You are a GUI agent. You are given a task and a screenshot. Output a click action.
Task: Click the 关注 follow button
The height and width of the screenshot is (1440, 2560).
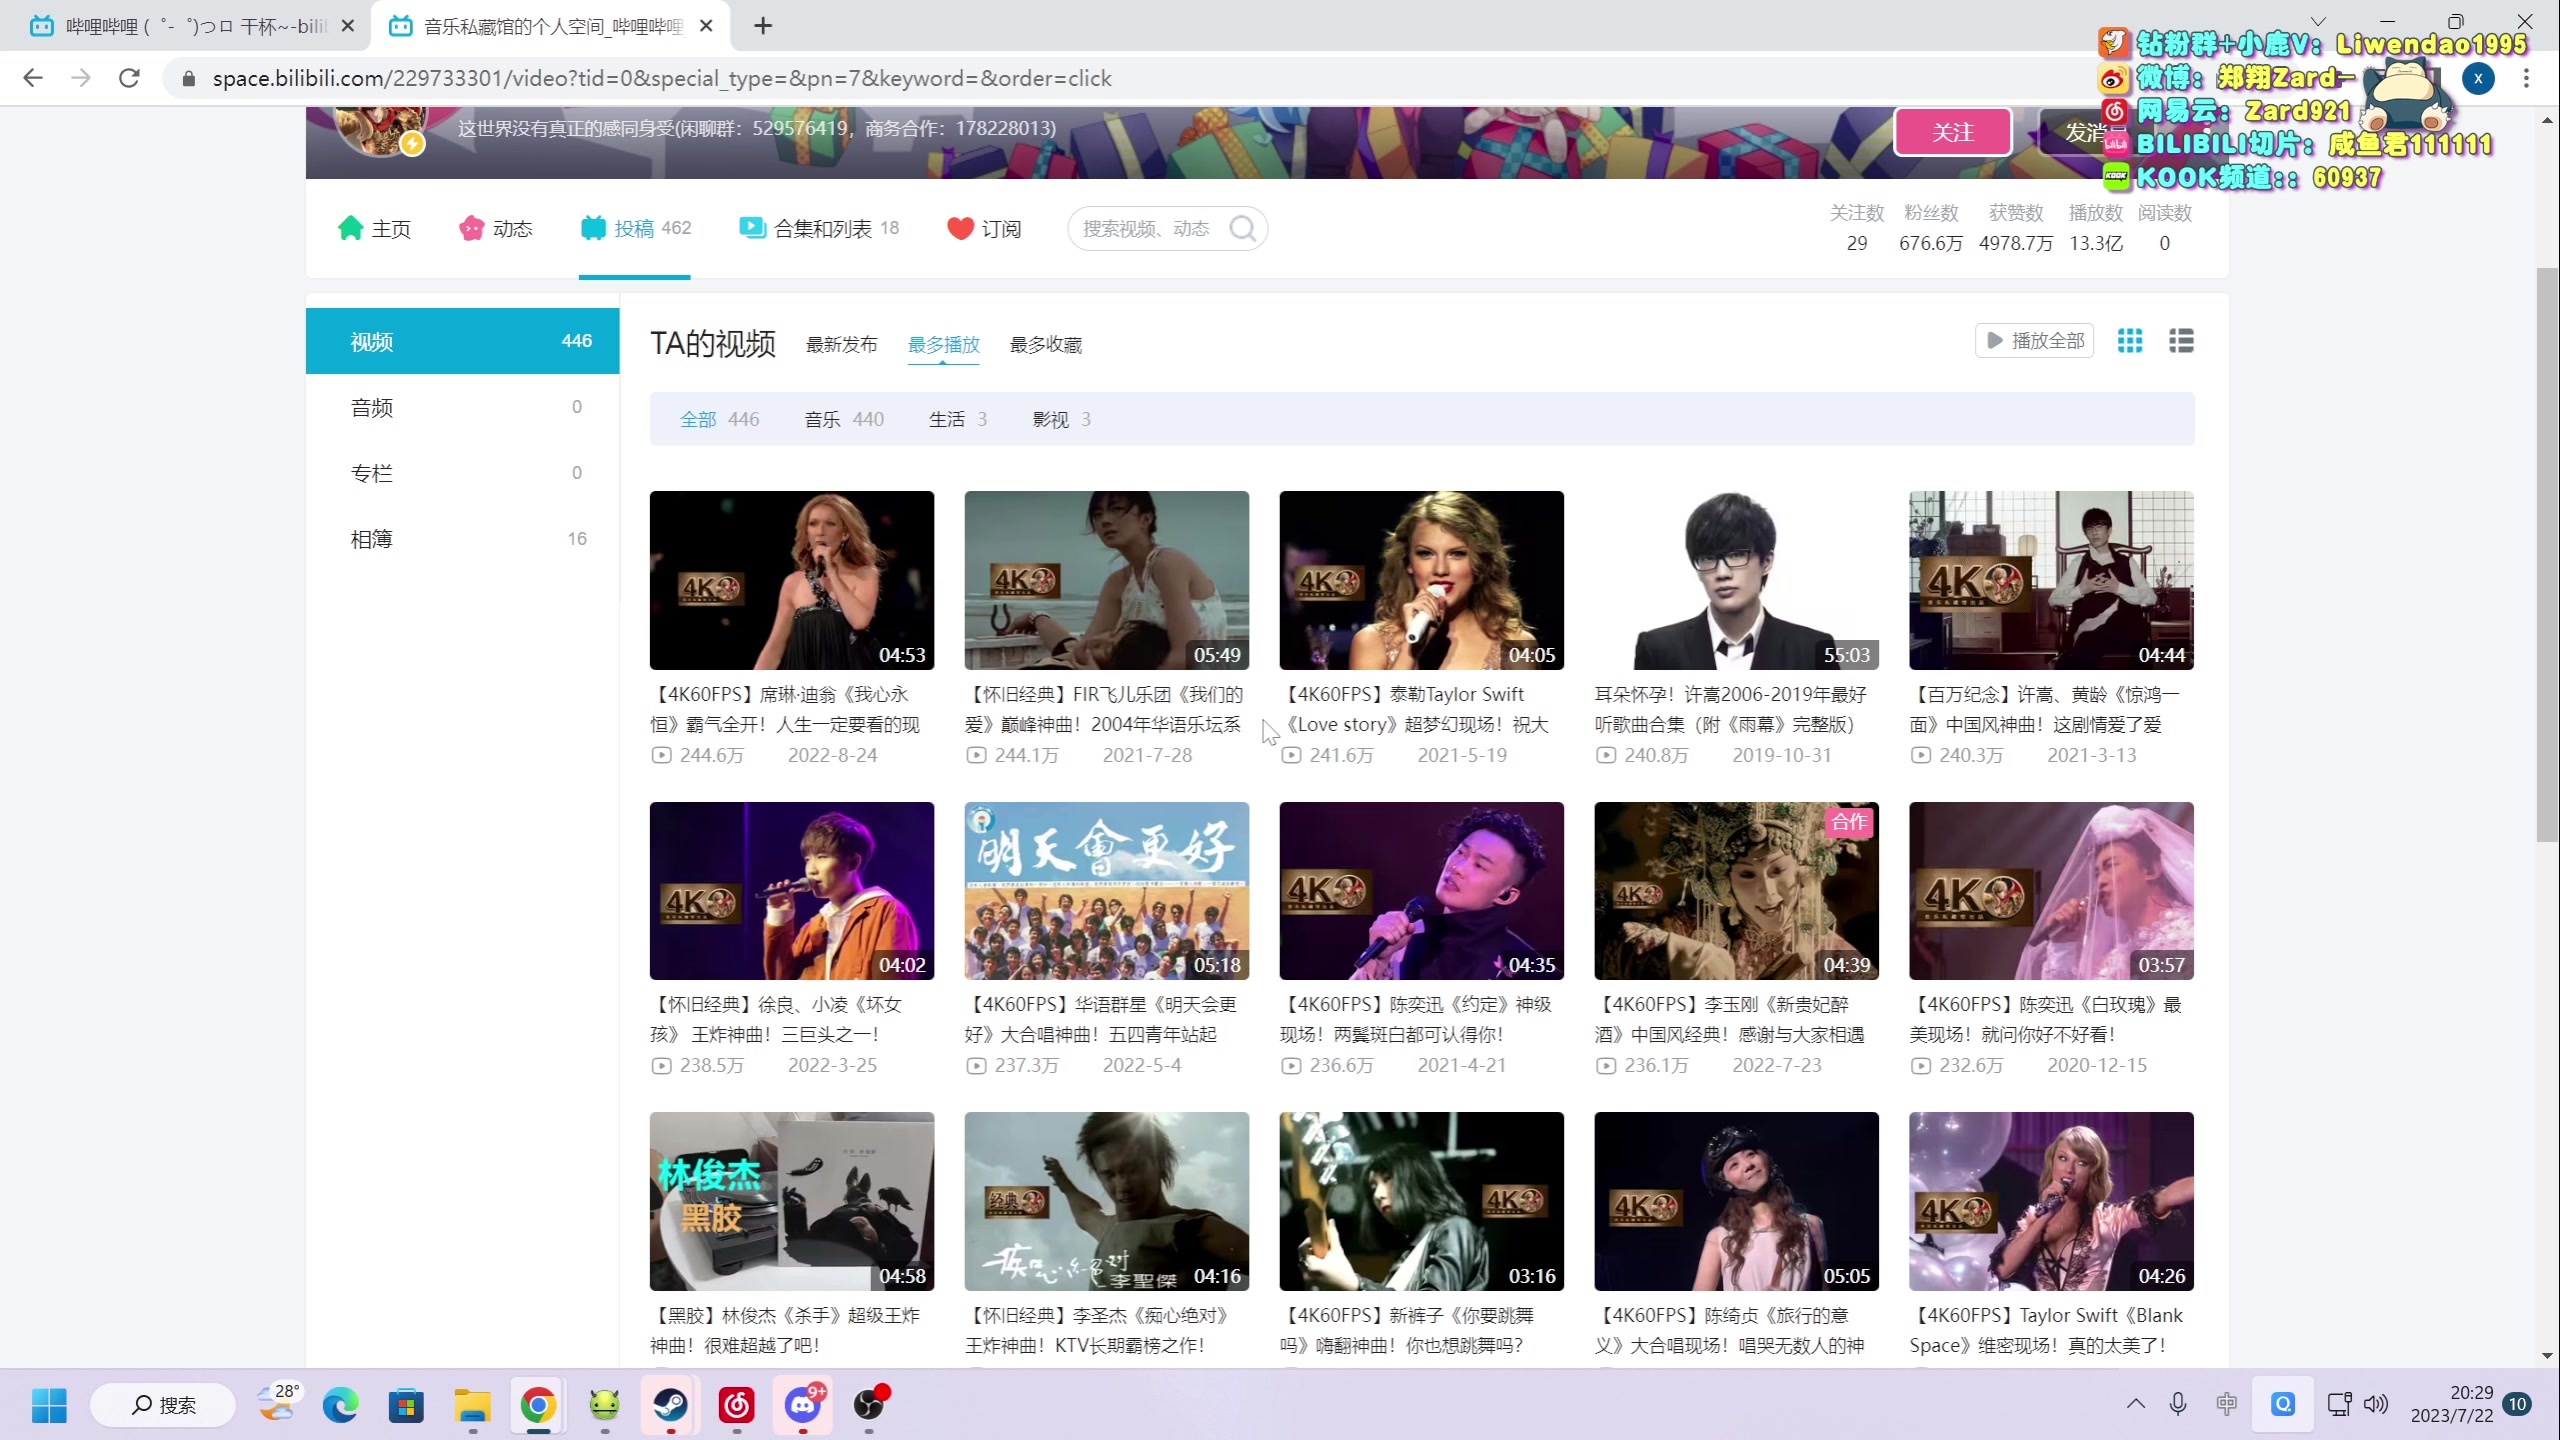1951,131
